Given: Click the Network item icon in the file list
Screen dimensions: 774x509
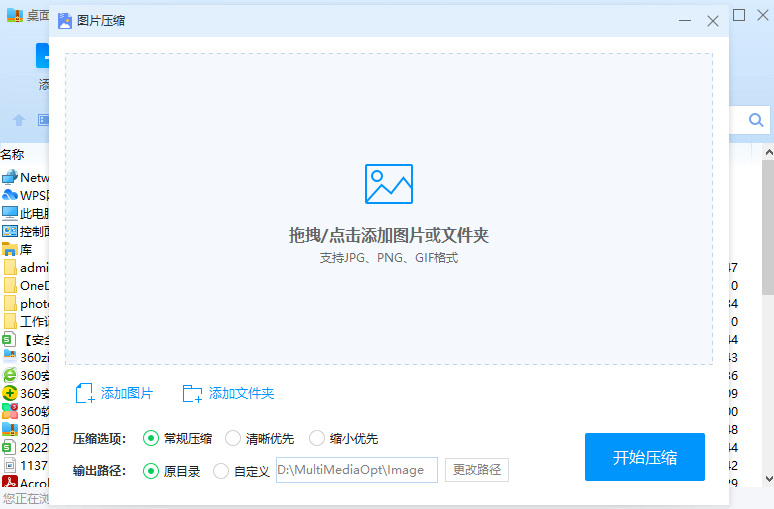Looking at the screenshot, I should (x=10, y=177).
